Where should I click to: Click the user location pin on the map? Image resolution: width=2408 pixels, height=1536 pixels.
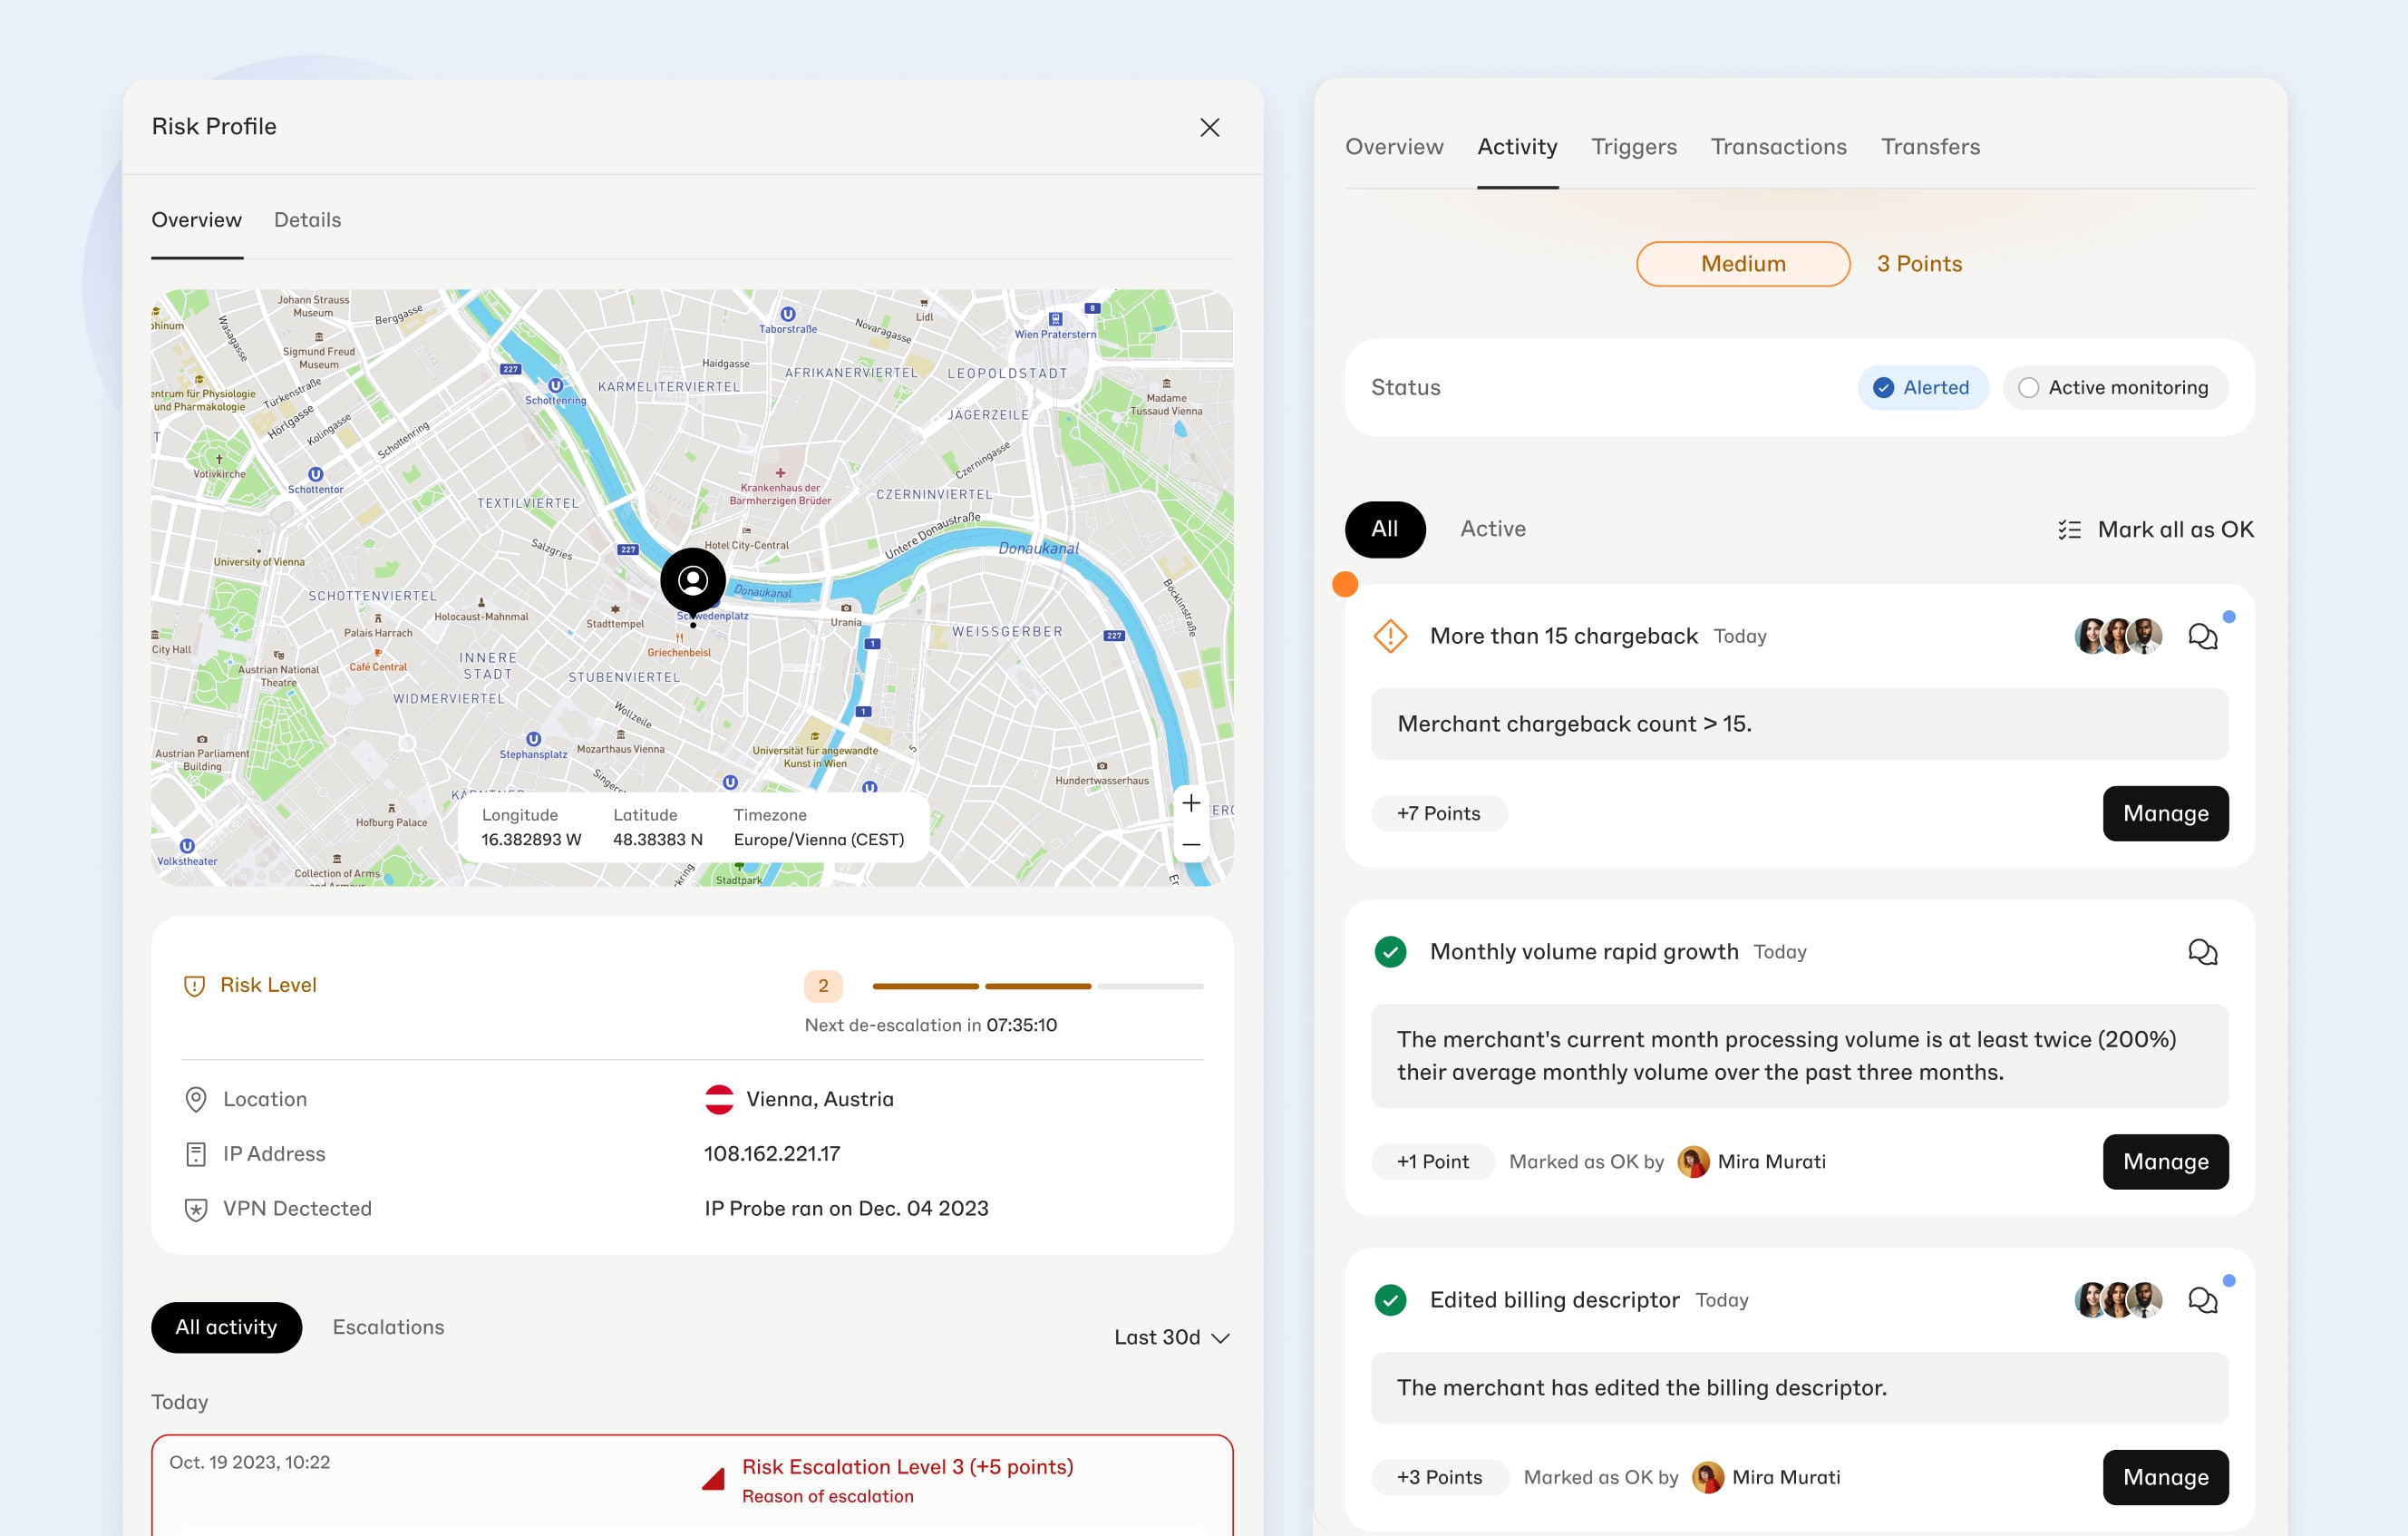click(693, 582)
